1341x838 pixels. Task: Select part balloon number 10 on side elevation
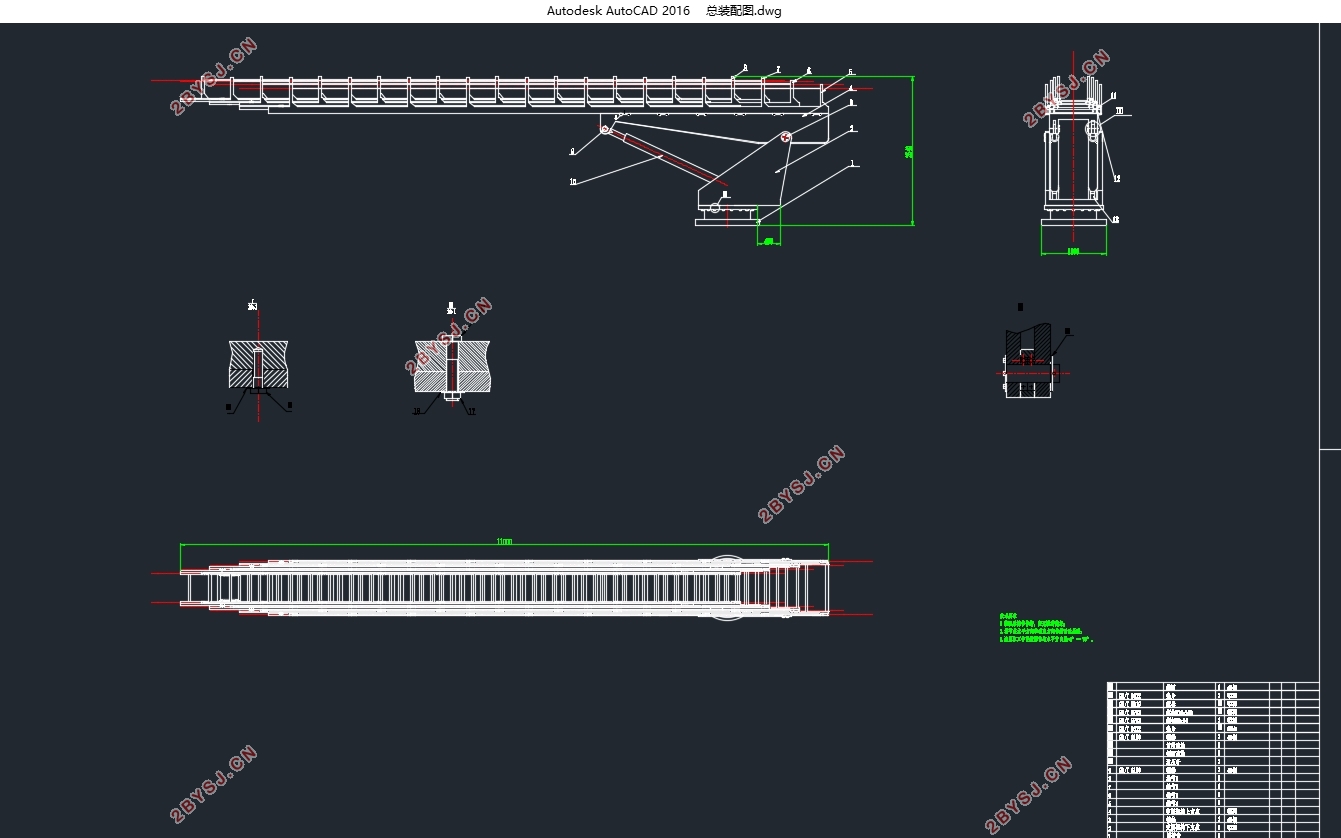[573, 182]
